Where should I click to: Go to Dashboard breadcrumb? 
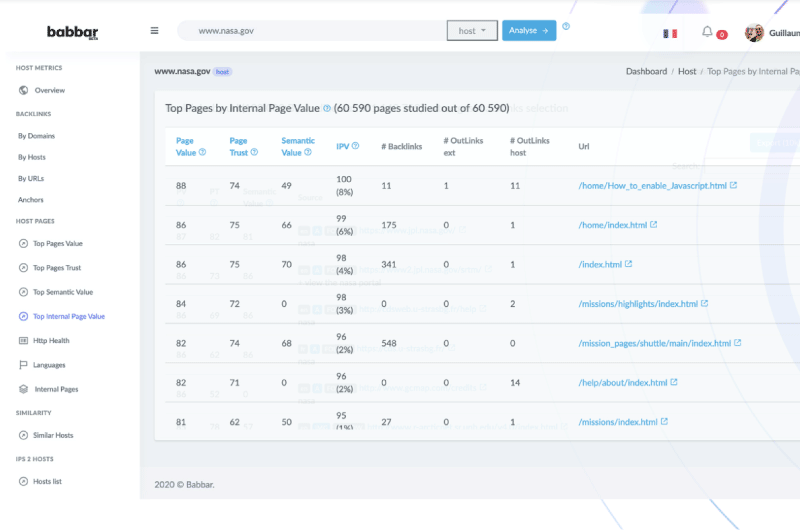646,71
